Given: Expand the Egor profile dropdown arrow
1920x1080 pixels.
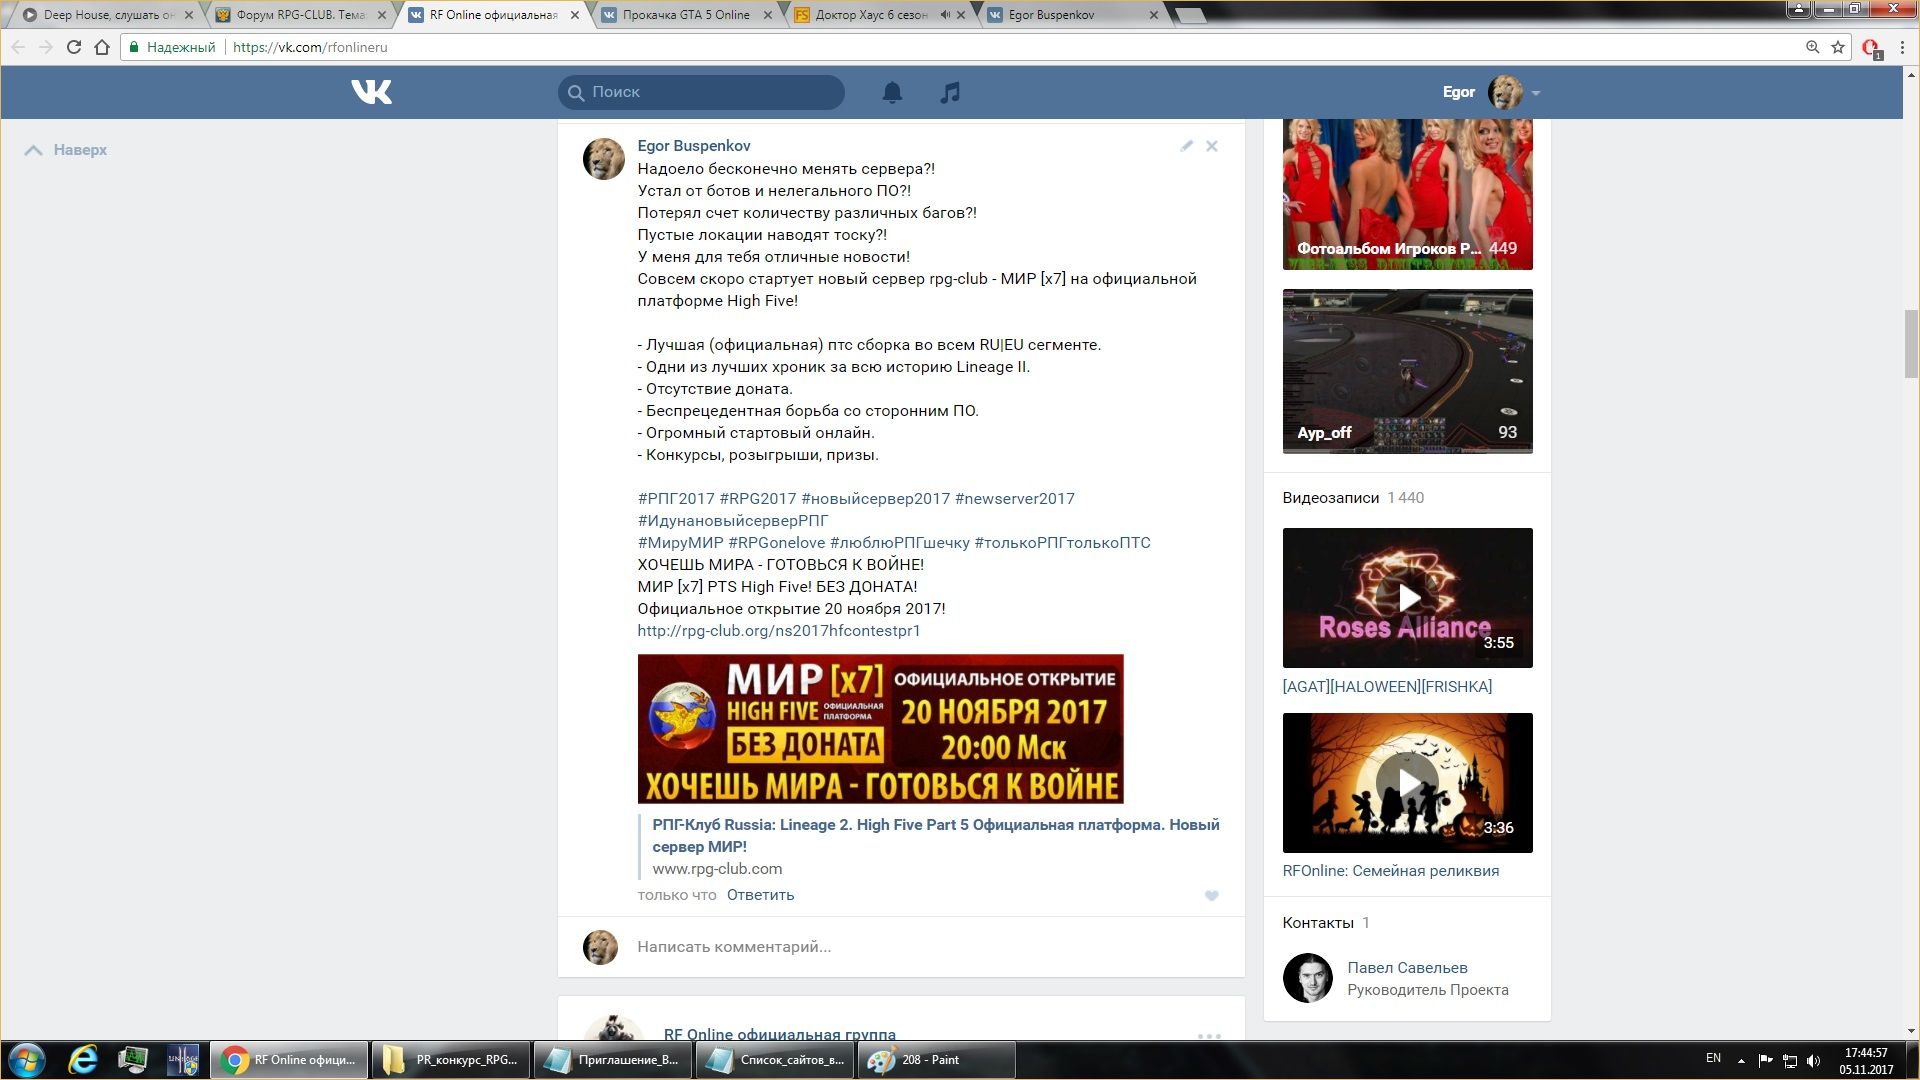Looking at the screenshot, I should pyautogui.click(x=1536, y=93).
